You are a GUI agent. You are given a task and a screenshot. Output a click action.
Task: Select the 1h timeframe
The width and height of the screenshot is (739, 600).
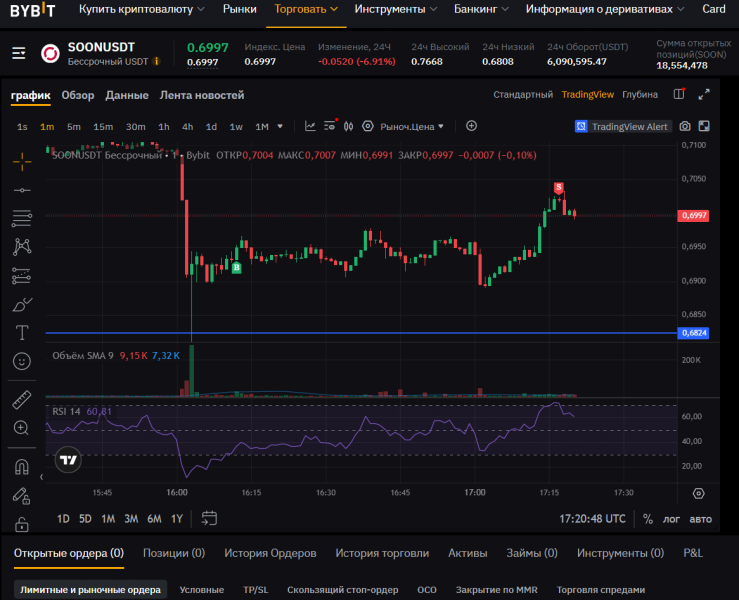[164, 127]
